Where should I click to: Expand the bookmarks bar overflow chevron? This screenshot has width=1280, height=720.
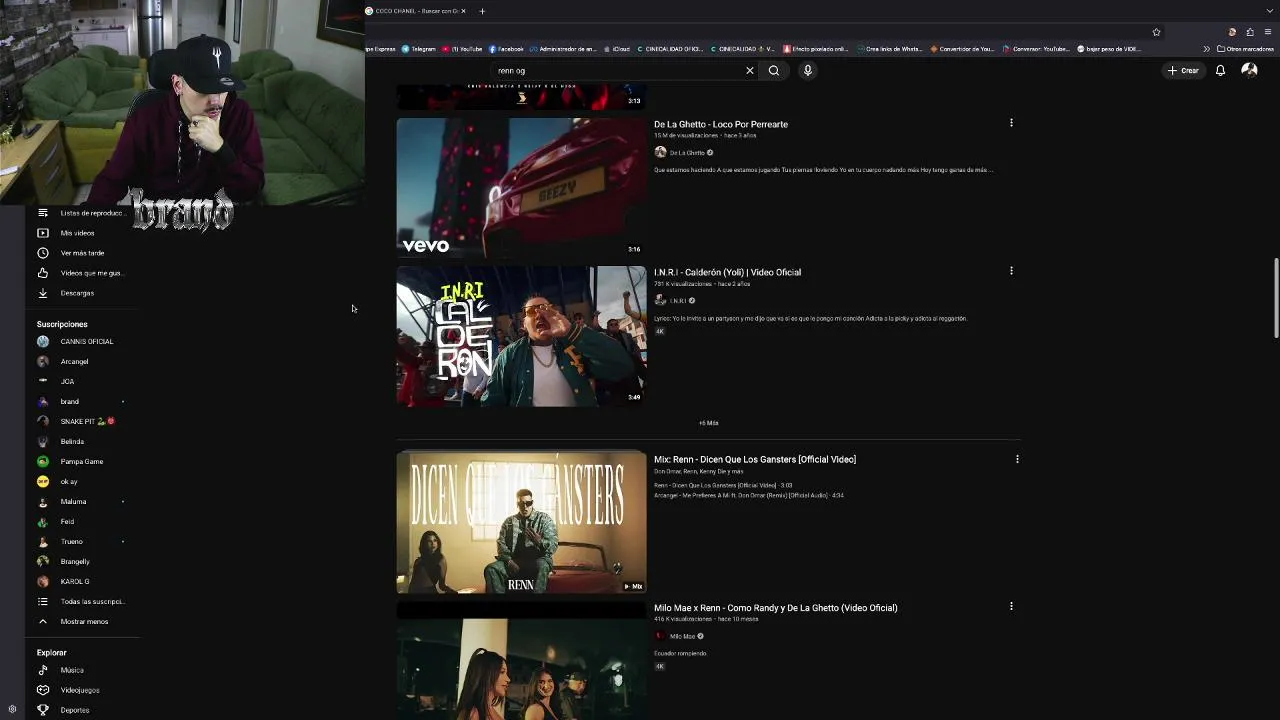[1206, 49]
